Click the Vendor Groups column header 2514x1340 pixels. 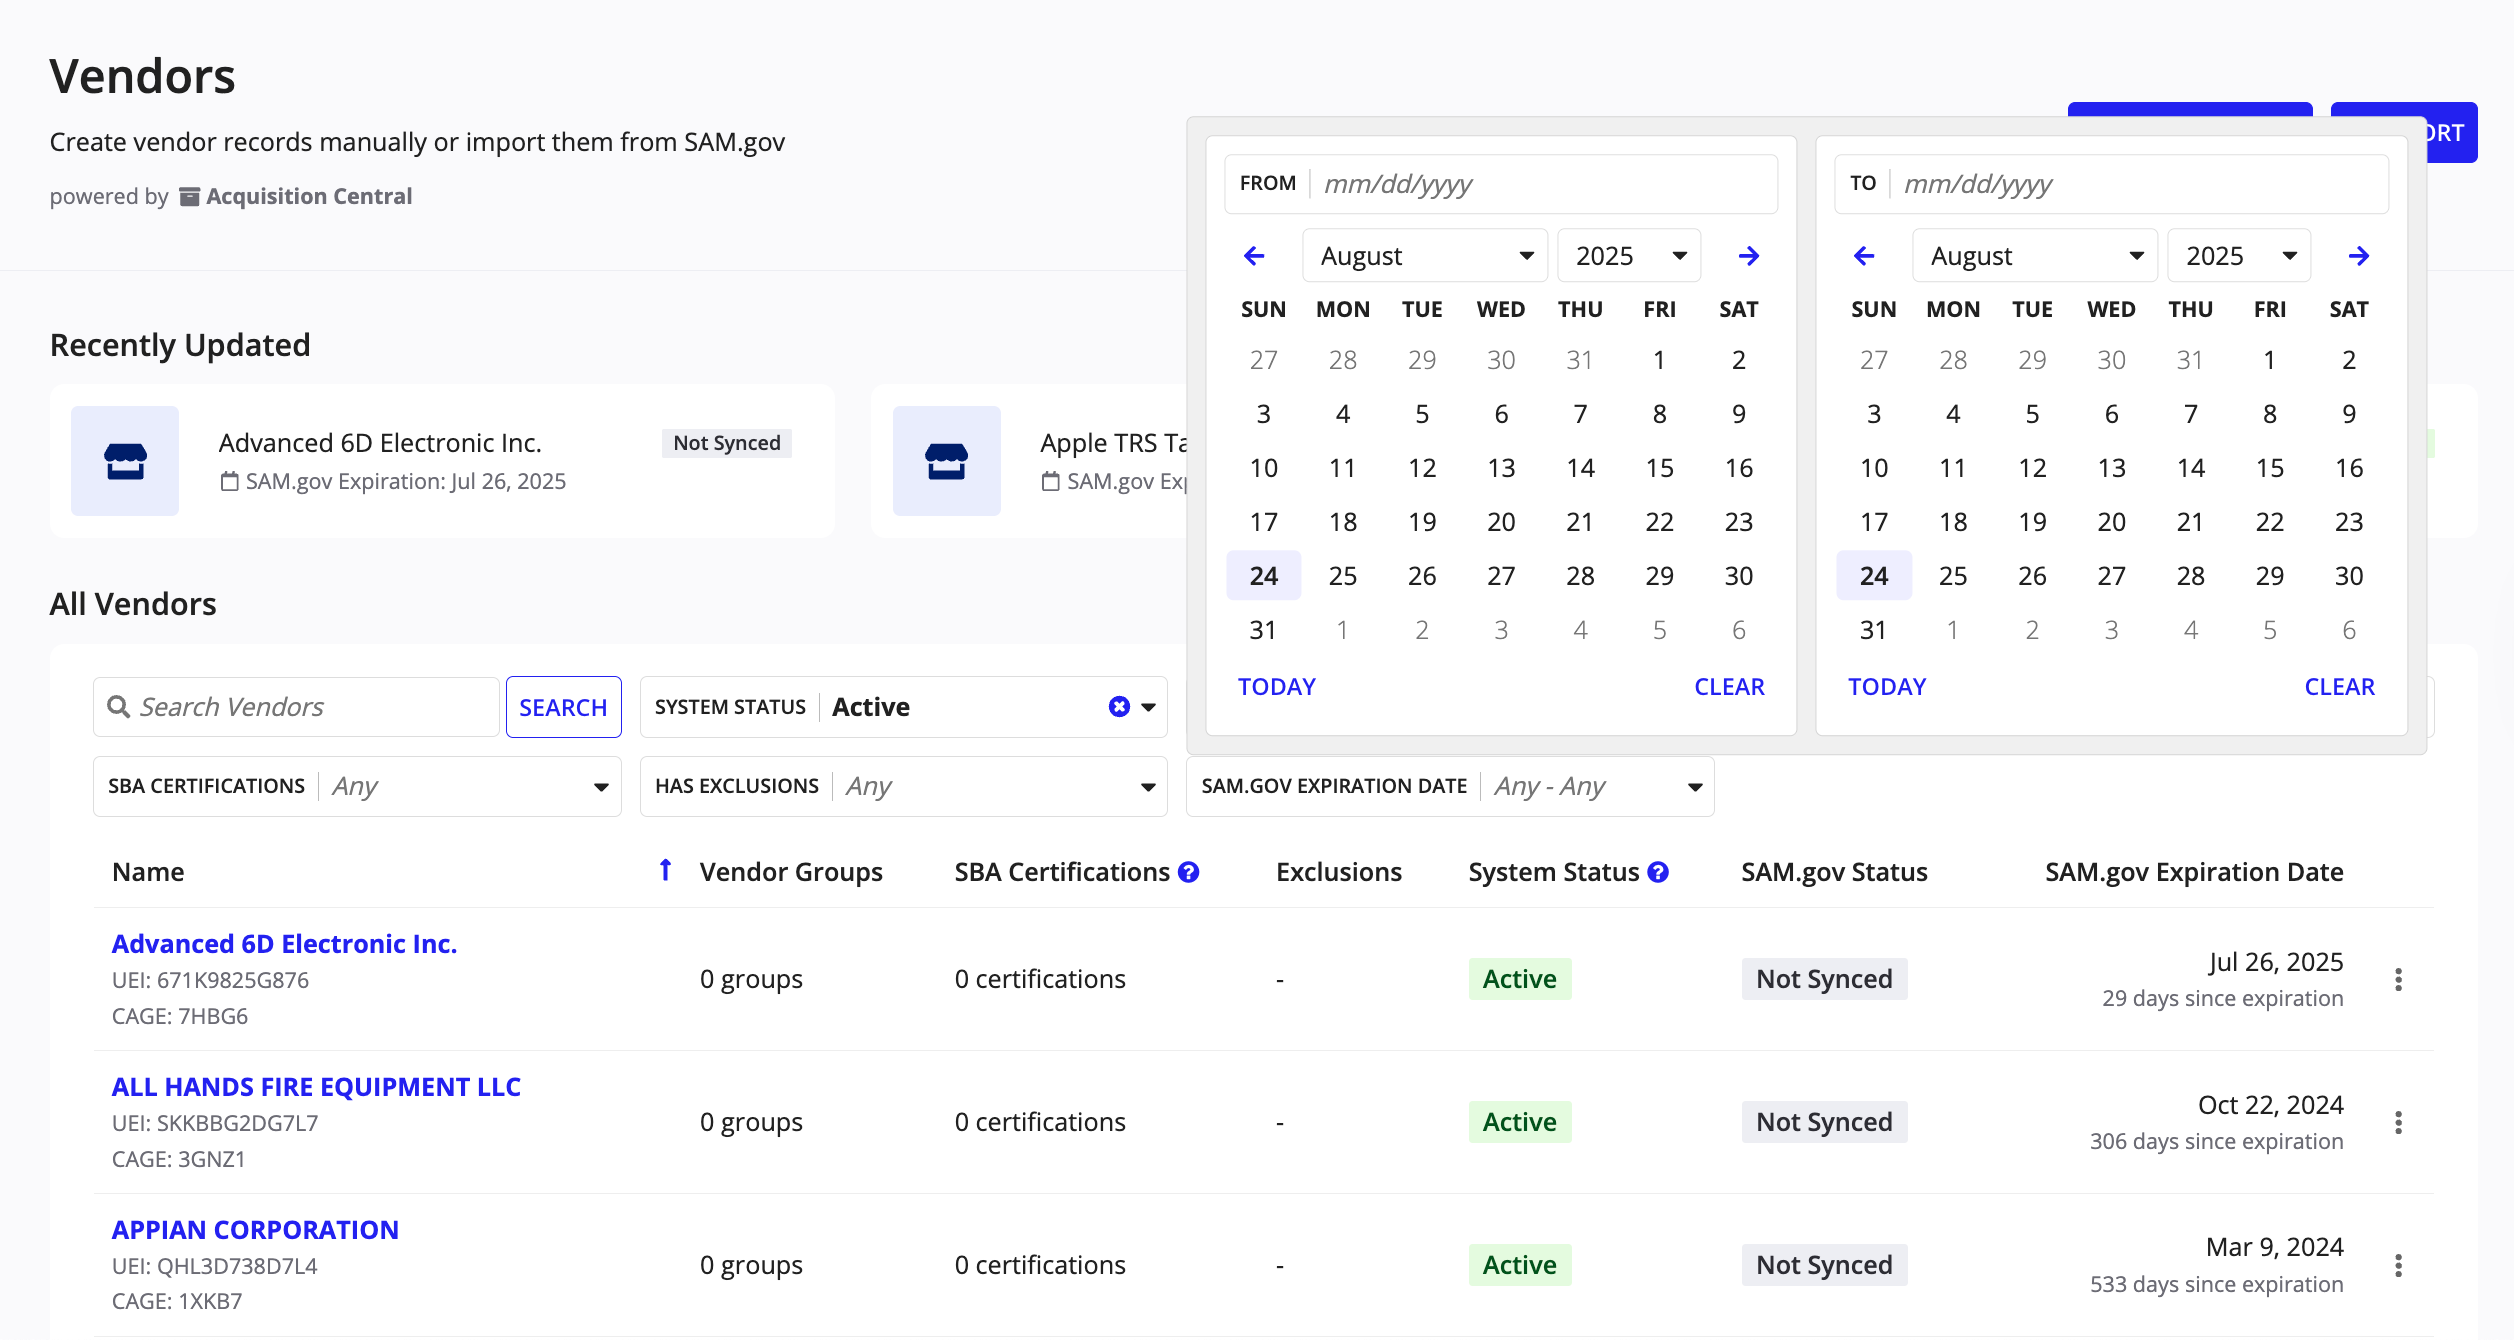791,872
